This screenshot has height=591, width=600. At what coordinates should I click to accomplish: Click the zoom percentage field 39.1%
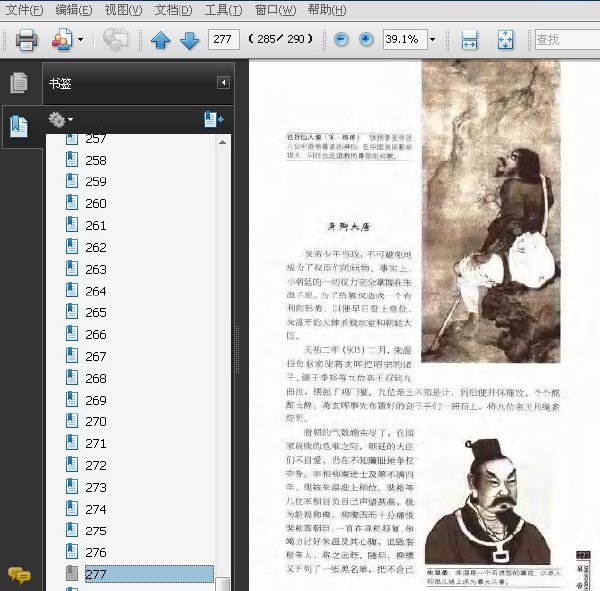[405, 39]
